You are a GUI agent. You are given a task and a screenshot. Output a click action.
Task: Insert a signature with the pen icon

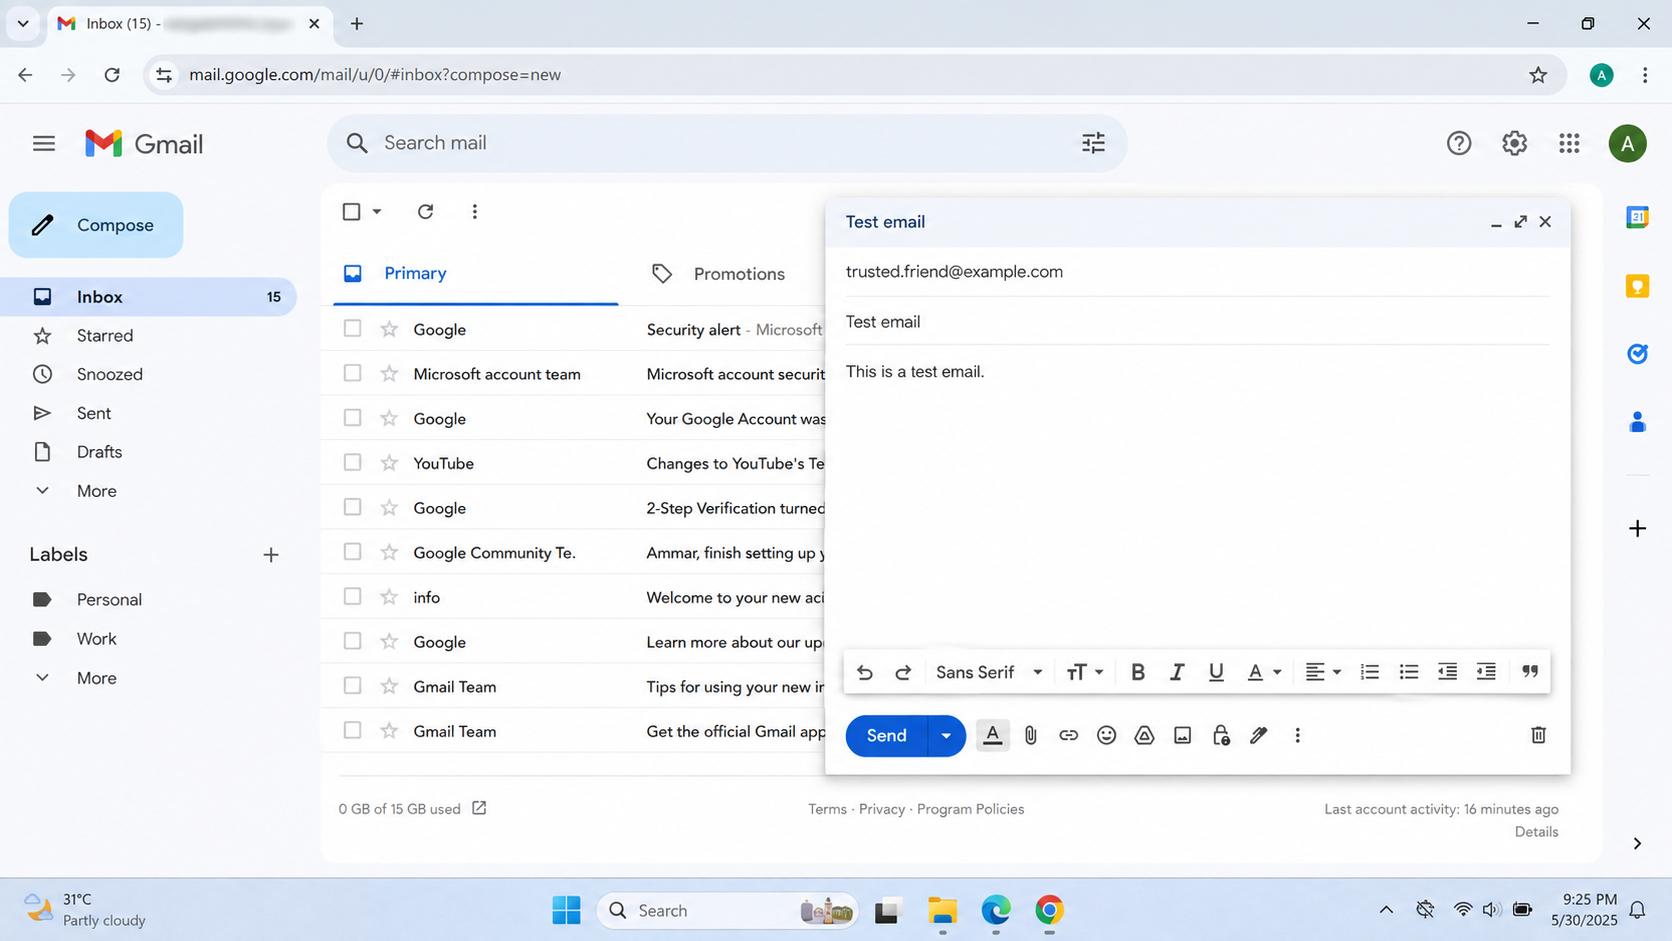[1259, 735]
